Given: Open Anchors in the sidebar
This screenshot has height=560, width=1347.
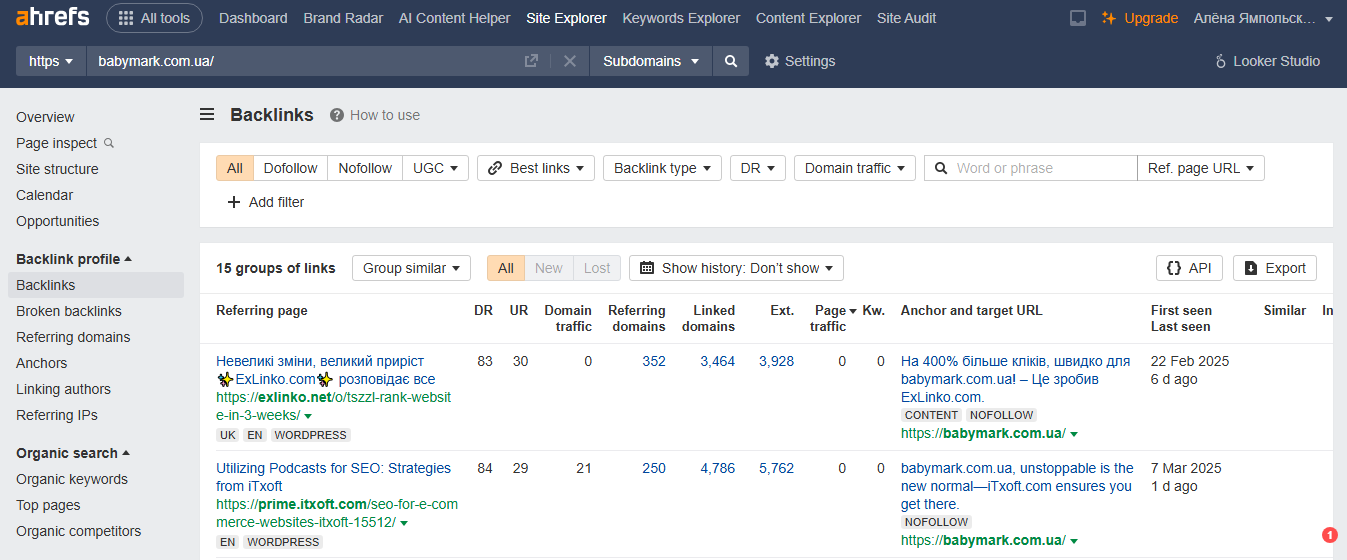Looking at the screenshot, I should [42, 363].
